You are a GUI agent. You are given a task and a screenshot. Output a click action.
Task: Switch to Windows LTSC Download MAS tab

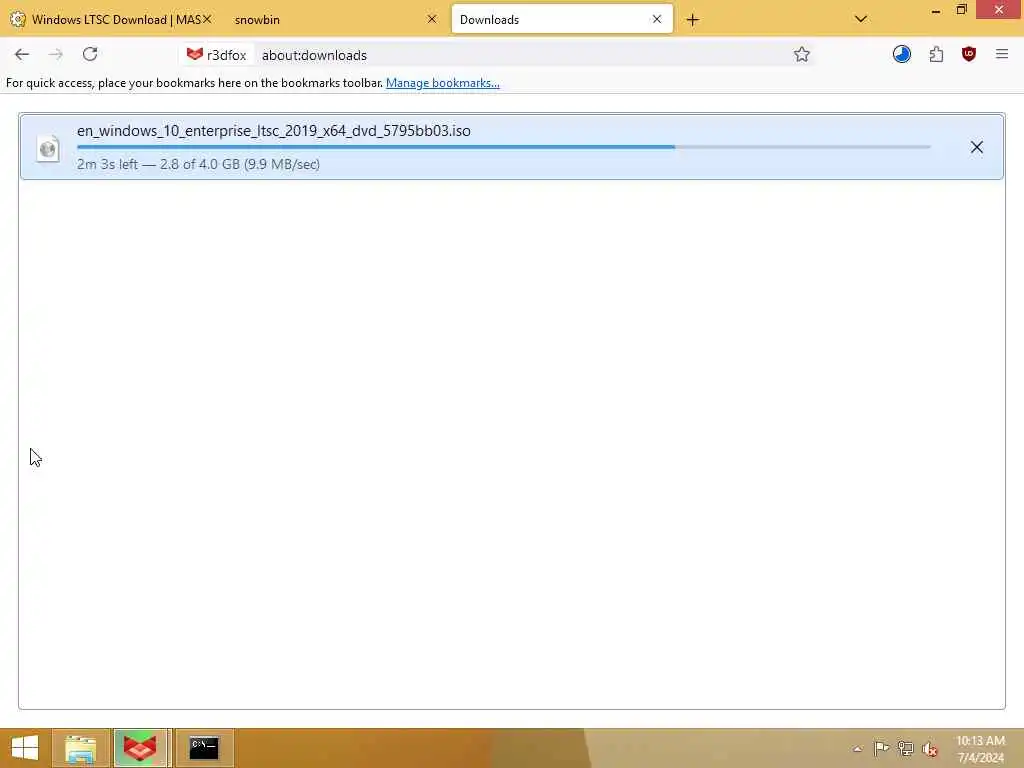(x=111, y=20)
